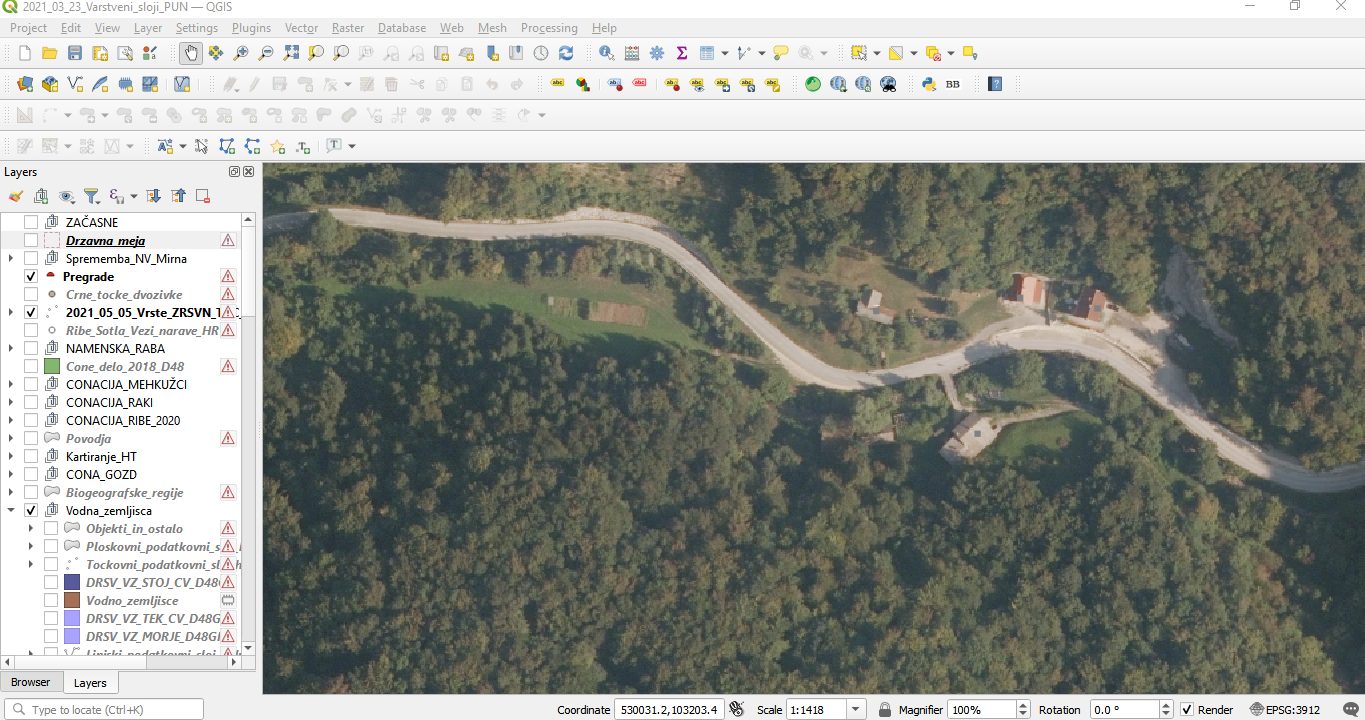Open the Field Calculator
This screenshot has height=720, width=1365.
(631, 53)
